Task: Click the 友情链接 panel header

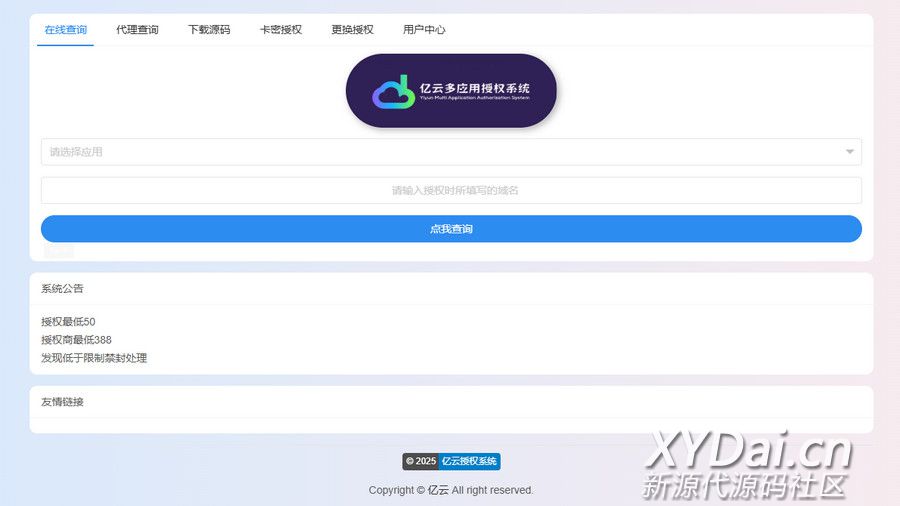Action: tap(63, 402)
